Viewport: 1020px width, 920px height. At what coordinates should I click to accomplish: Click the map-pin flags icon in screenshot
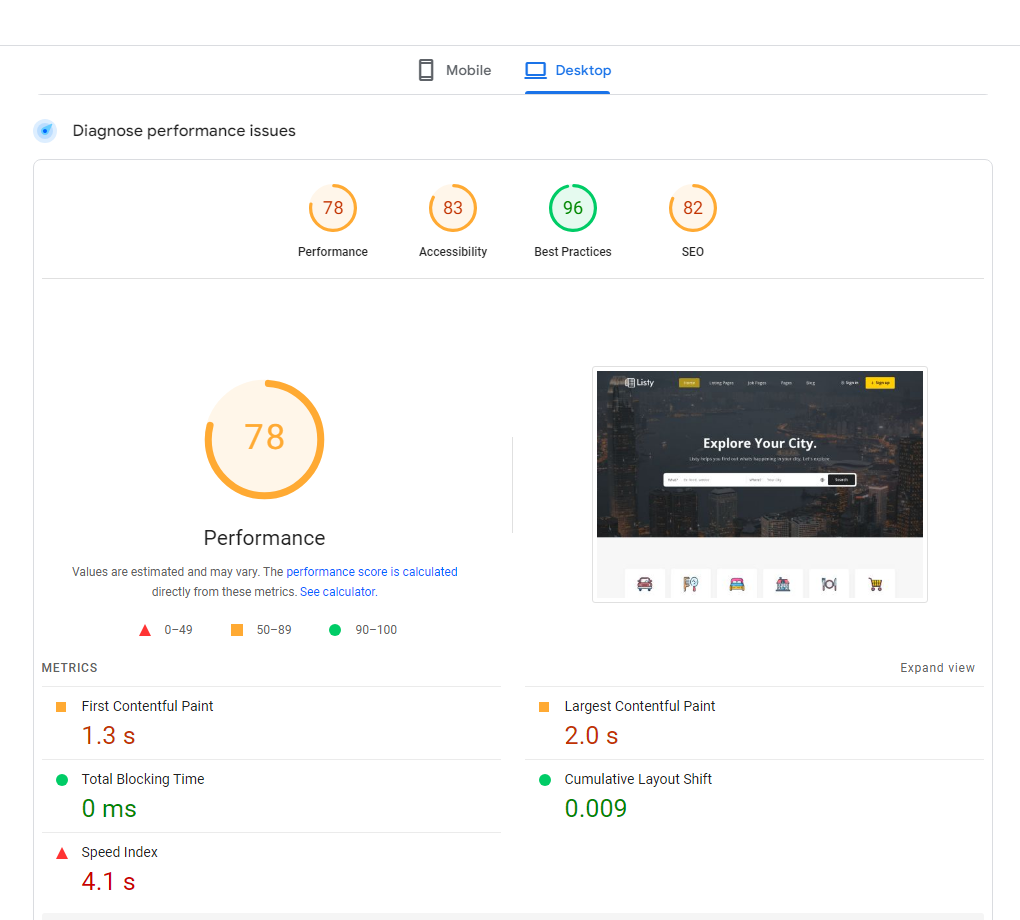coord(690,584)
